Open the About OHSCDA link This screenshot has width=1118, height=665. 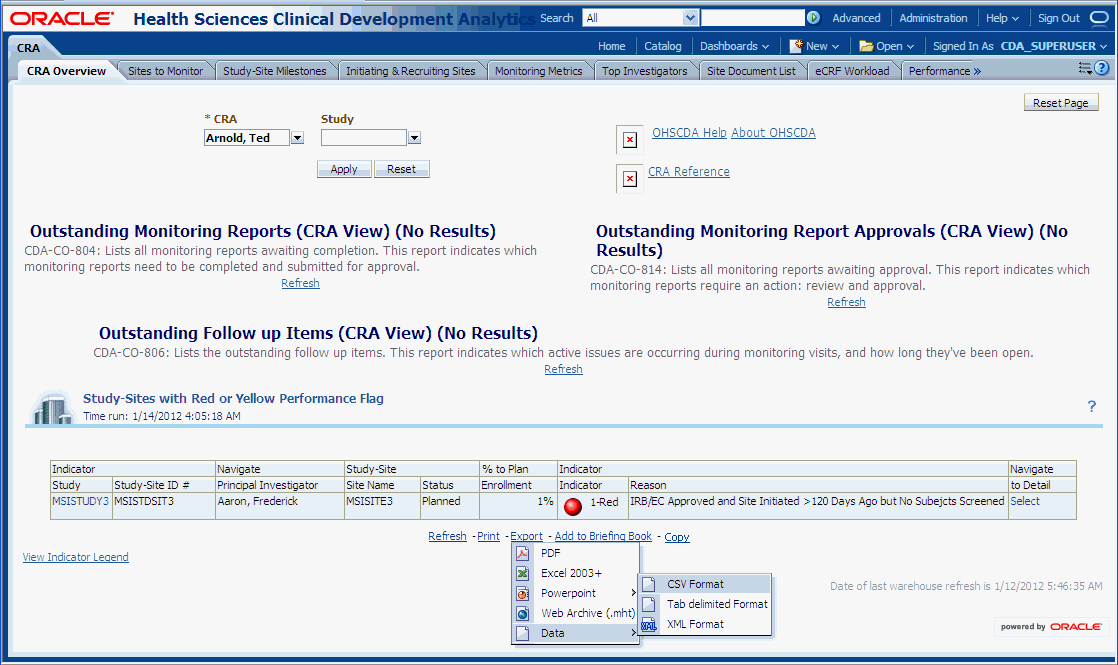773,133
